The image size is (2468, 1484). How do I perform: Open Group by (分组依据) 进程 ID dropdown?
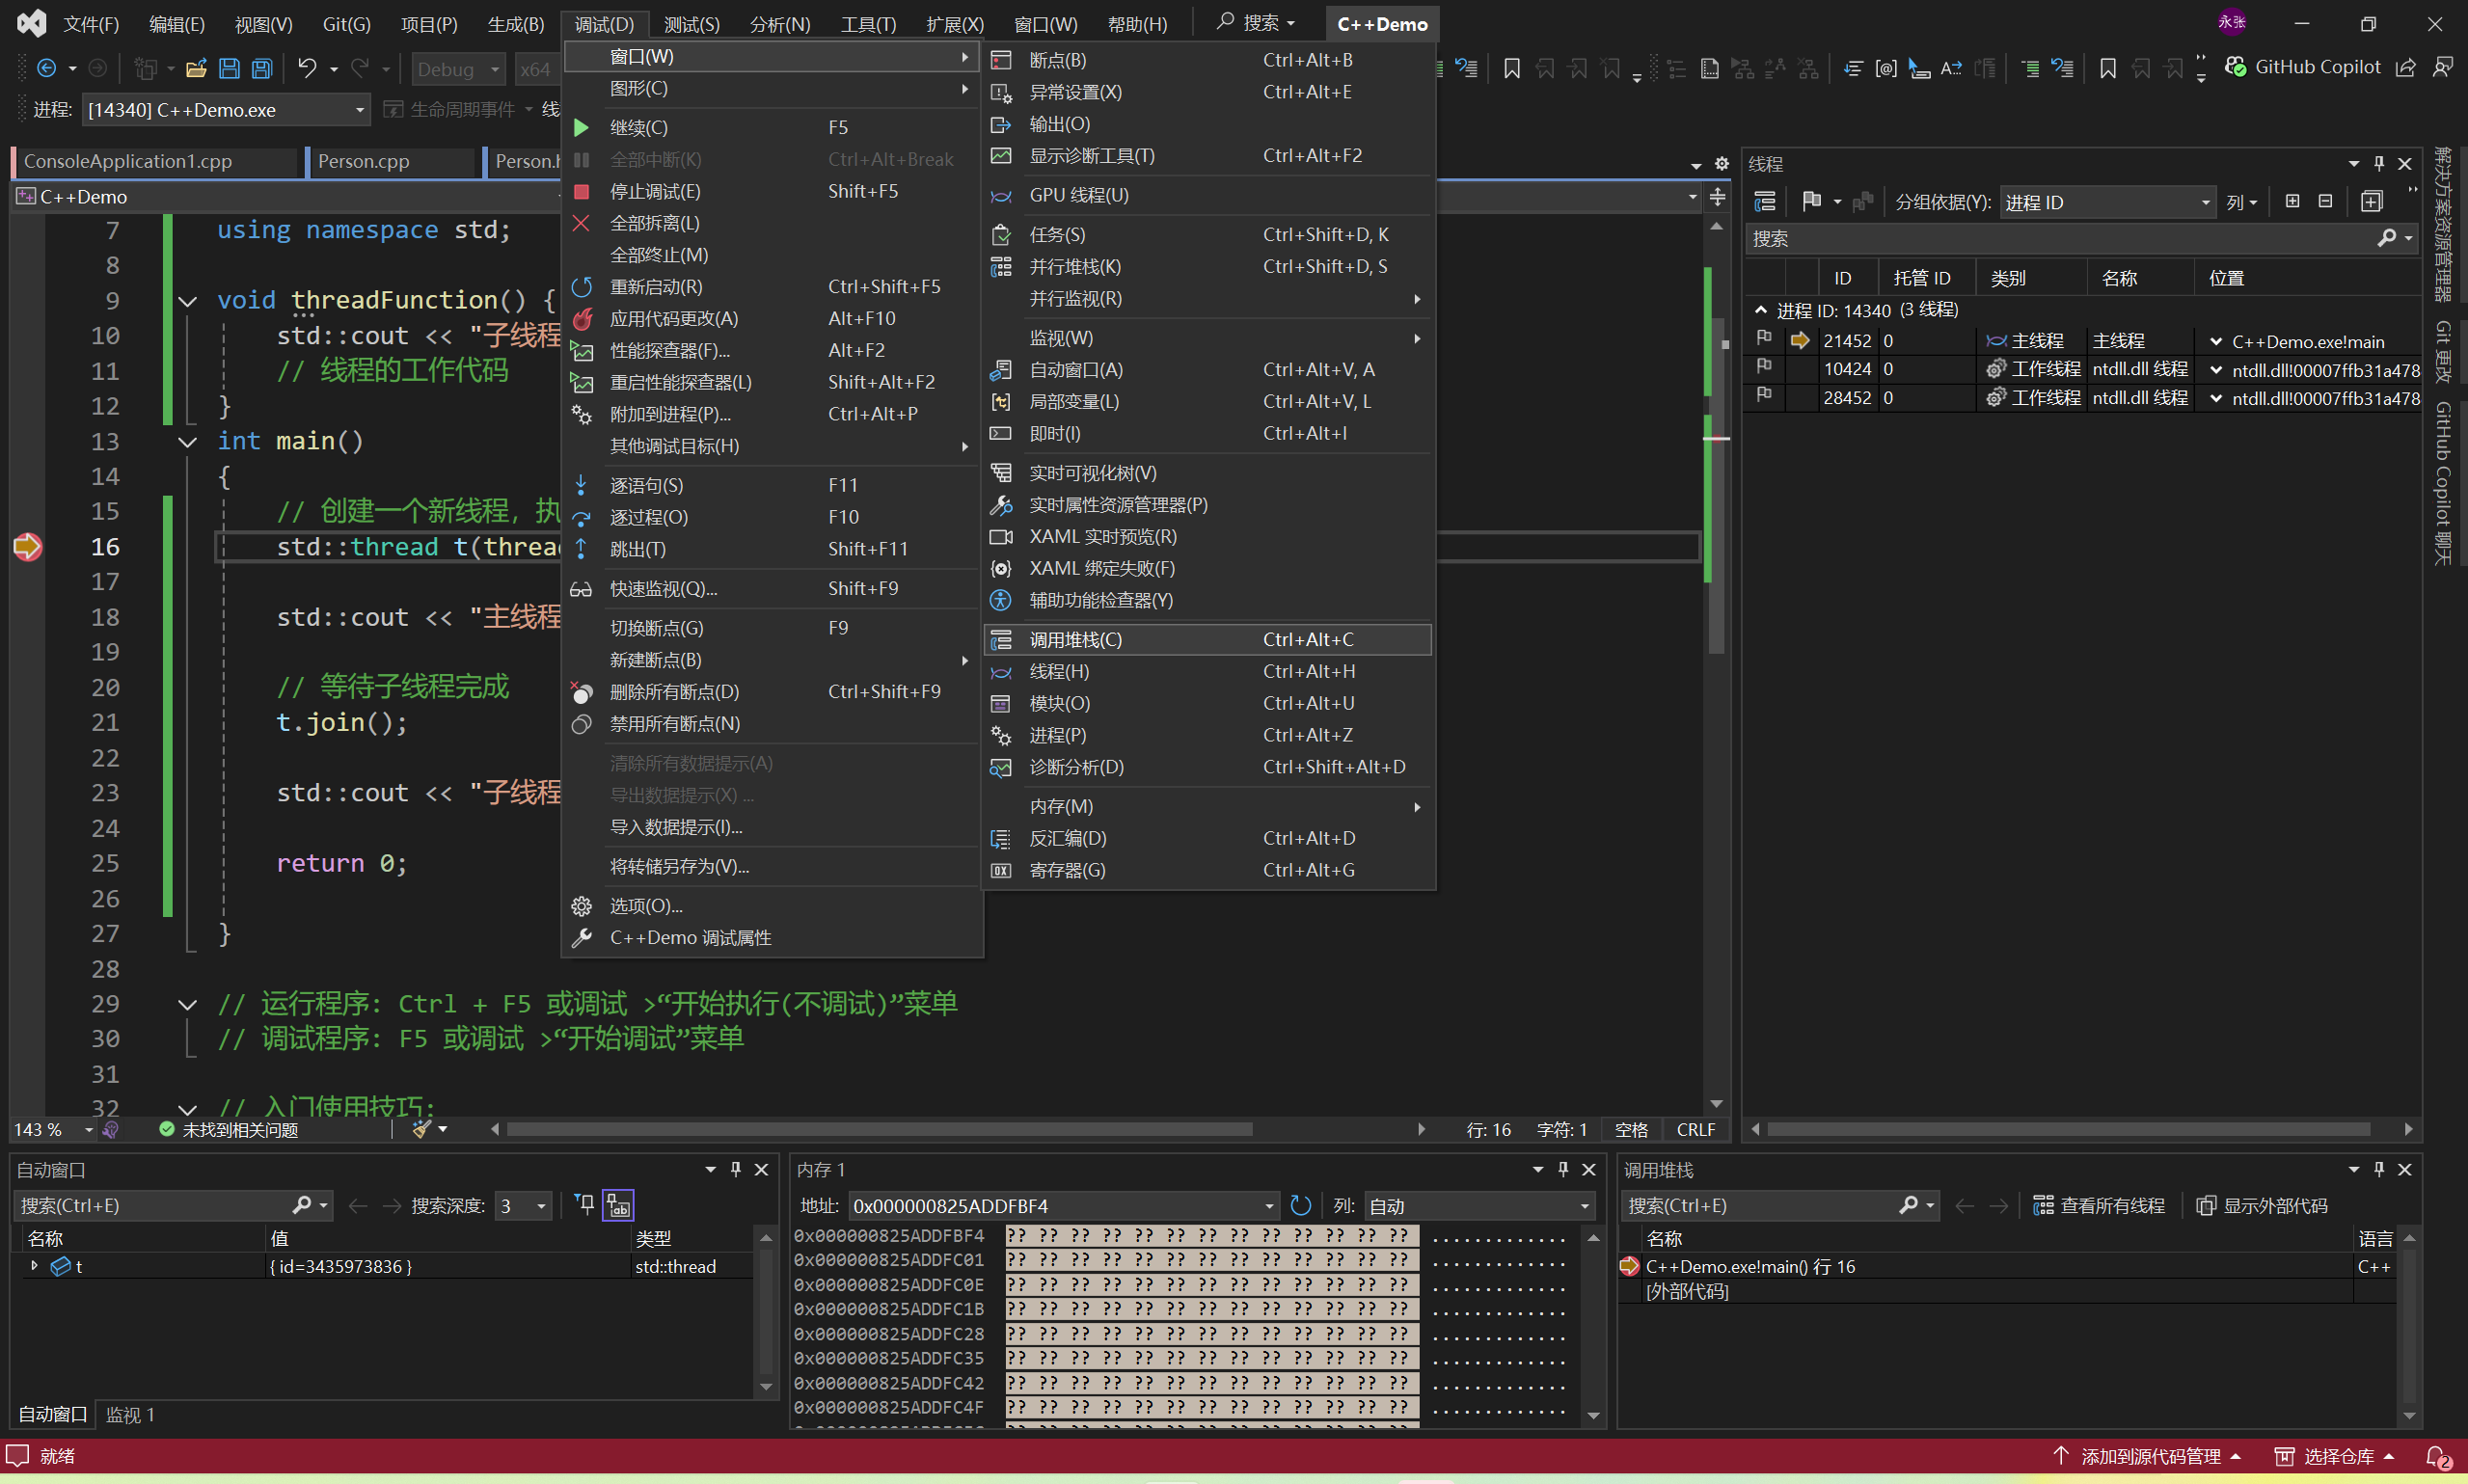[x=2106, y=203]
